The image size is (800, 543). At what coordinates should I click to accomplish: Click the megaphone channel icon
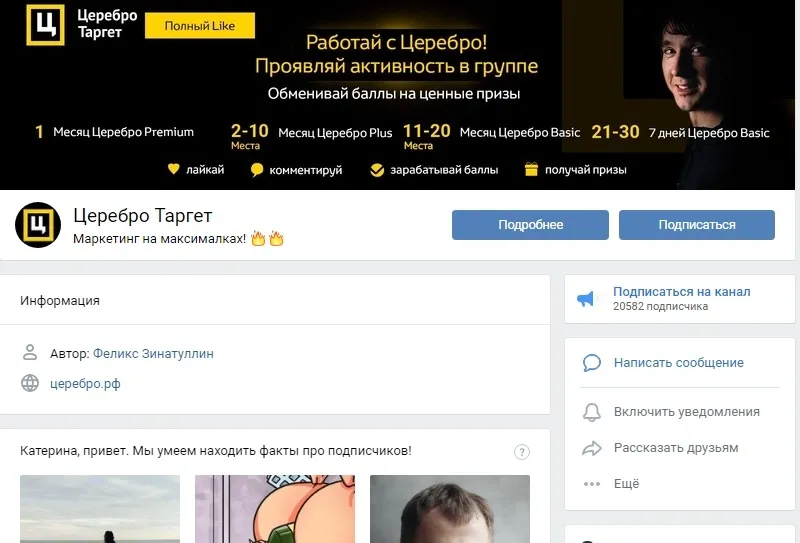tap(586, 299)
